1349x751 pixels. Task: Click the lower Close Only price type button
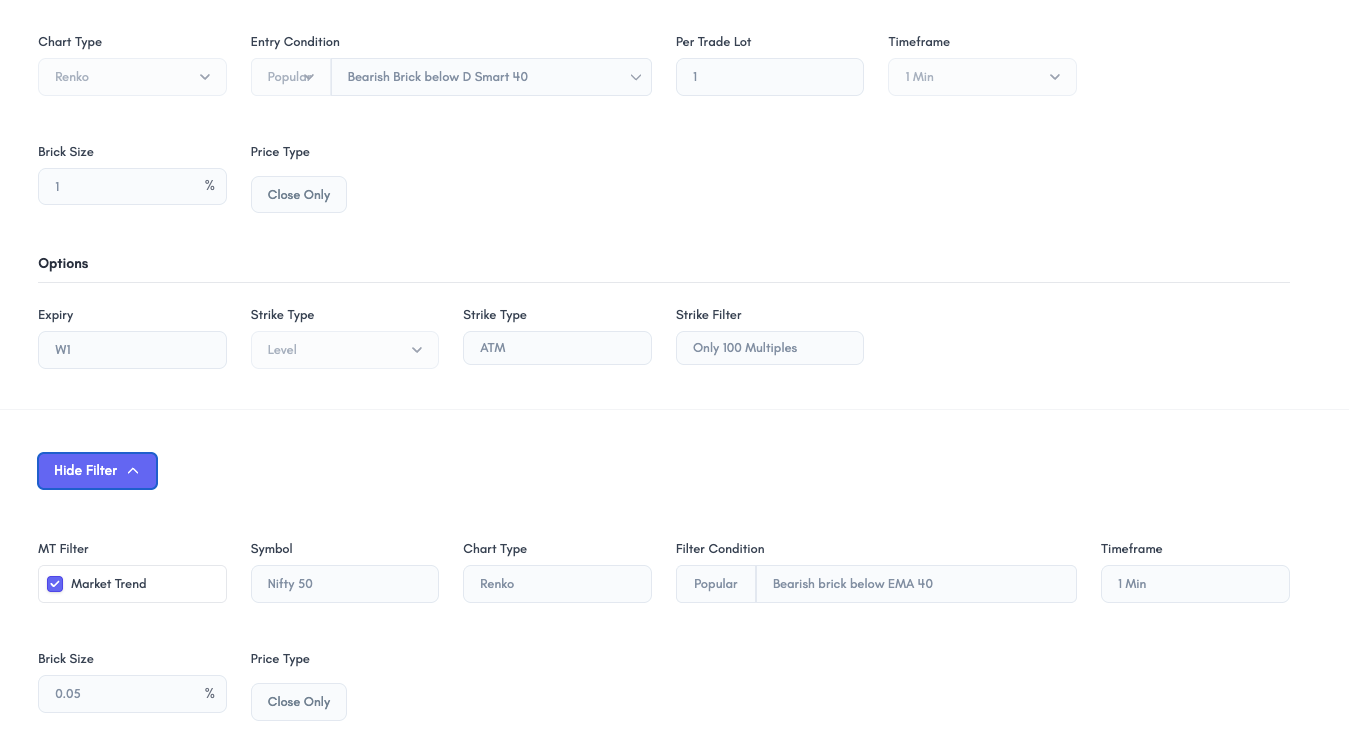point(298,702)
